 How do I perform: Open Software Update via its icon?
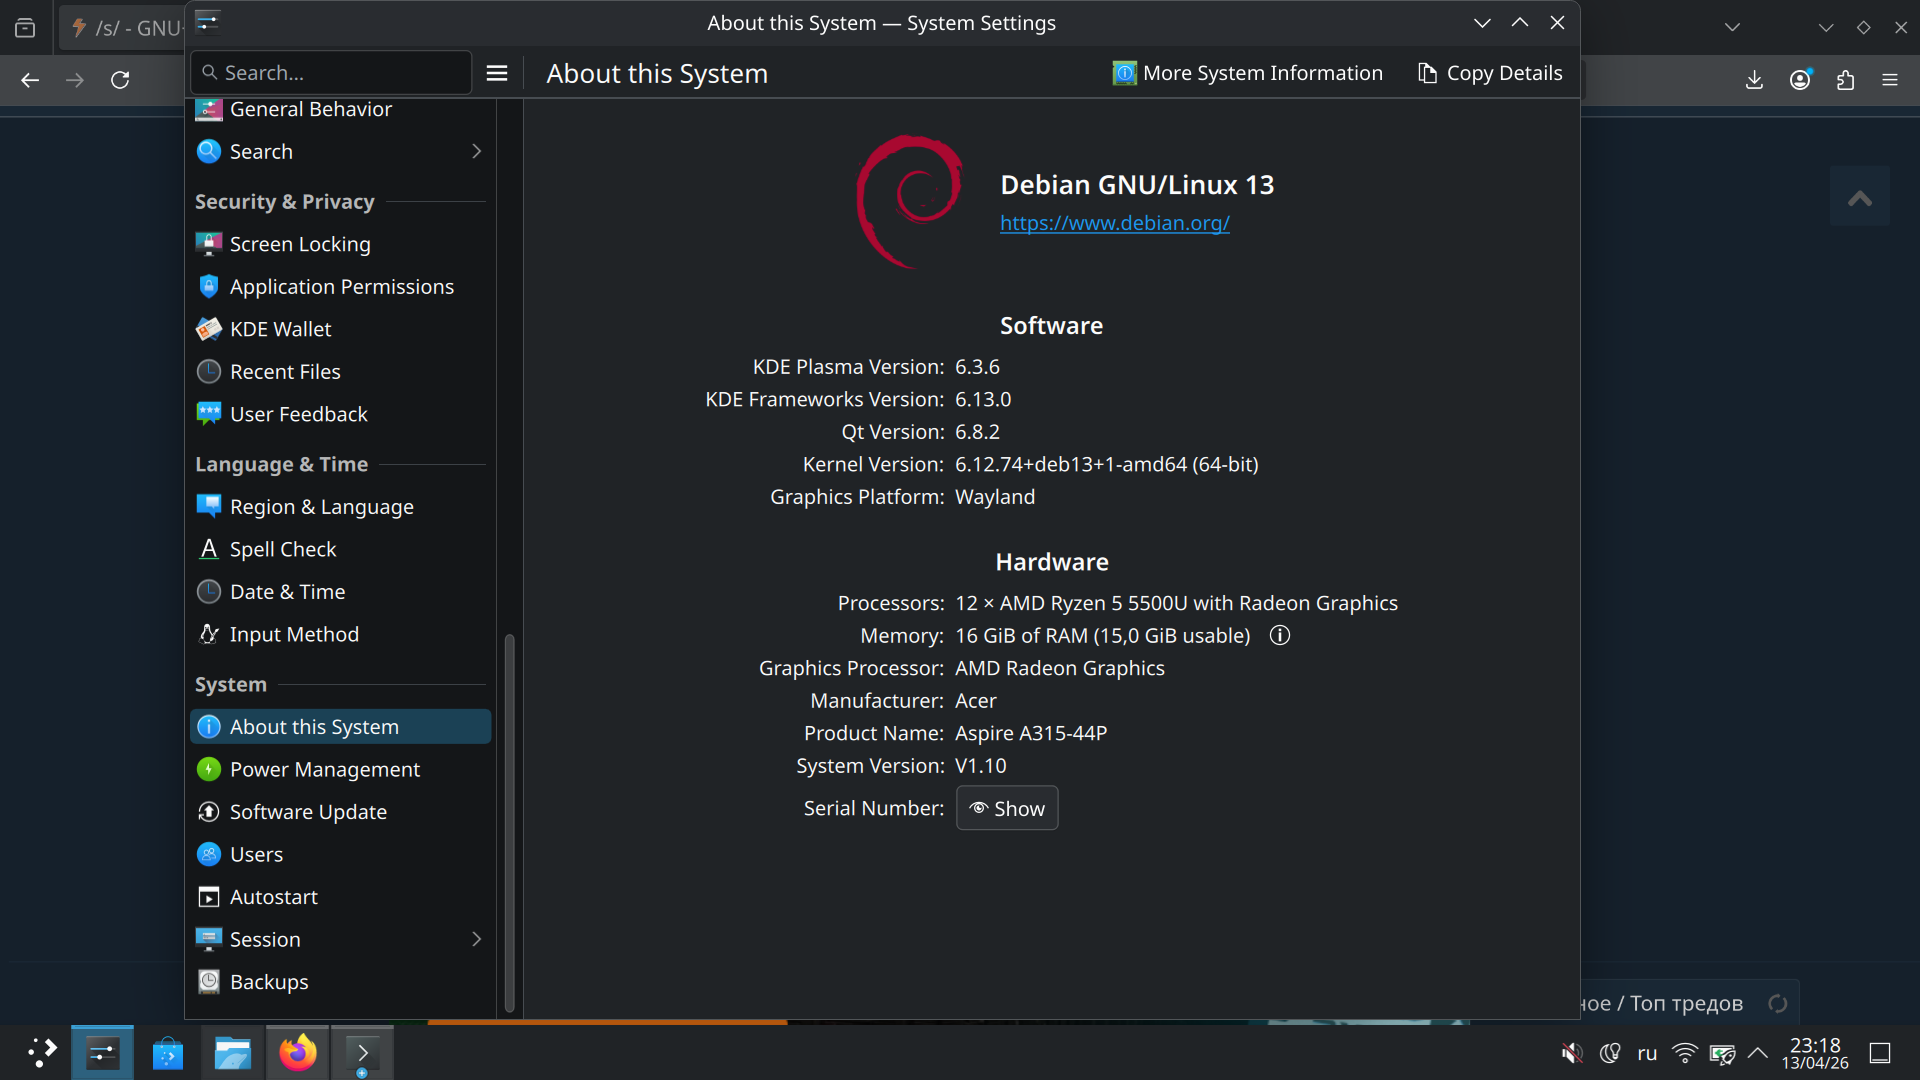(x=209, y=812)
